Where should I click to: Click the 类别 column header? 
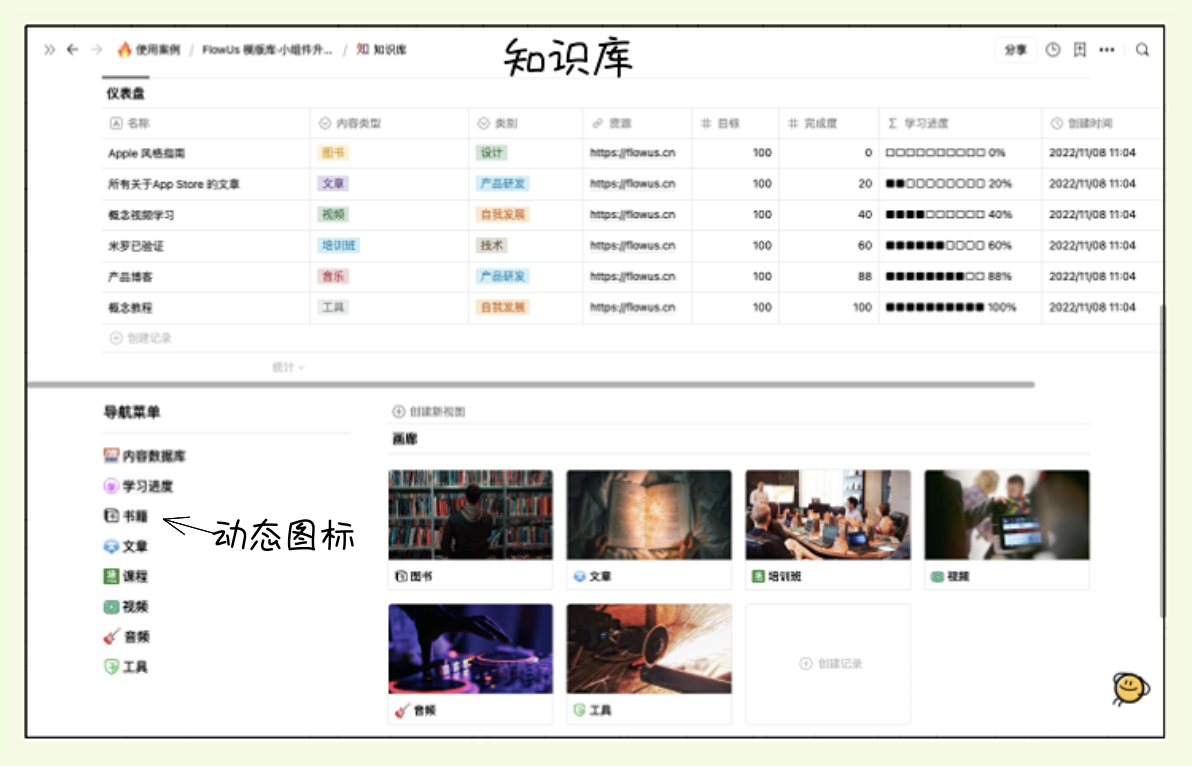click(525, 123)
